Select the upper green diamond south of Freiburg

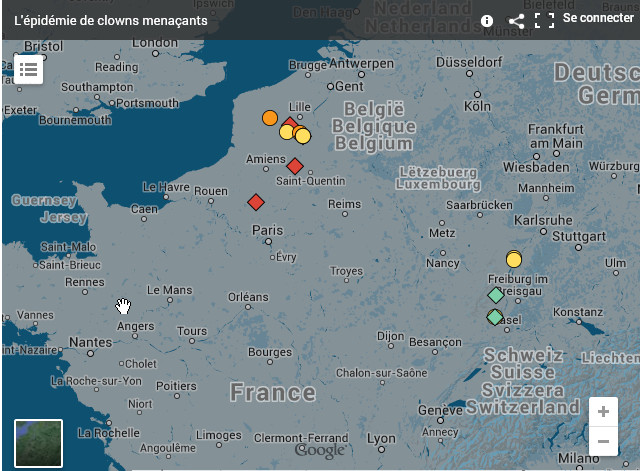point(495,295)
